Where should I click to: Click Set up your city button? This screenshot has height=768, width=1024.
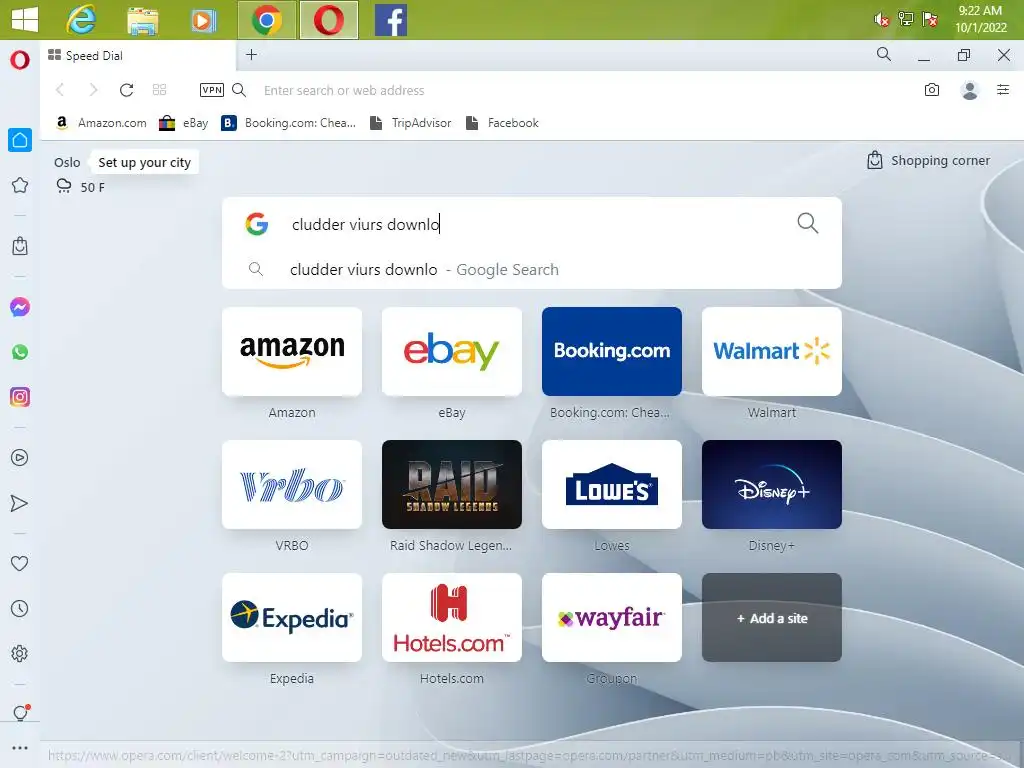[x=144, y=163]
